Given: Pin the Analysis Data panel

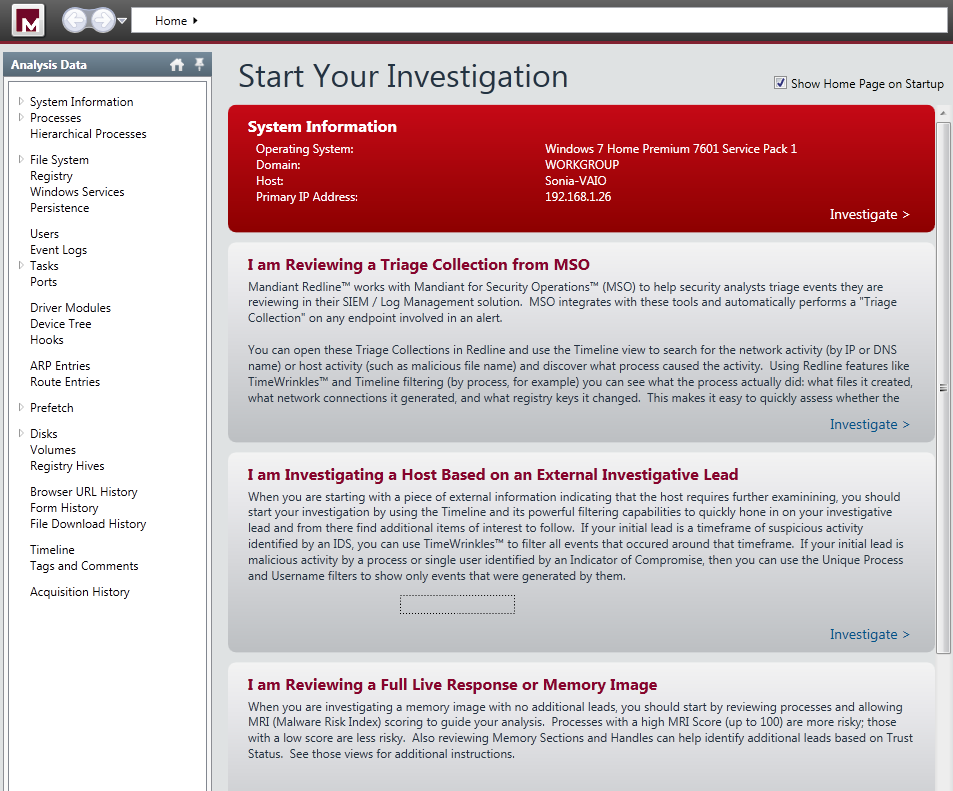Looking at the screenshot, I should (199, 65).
